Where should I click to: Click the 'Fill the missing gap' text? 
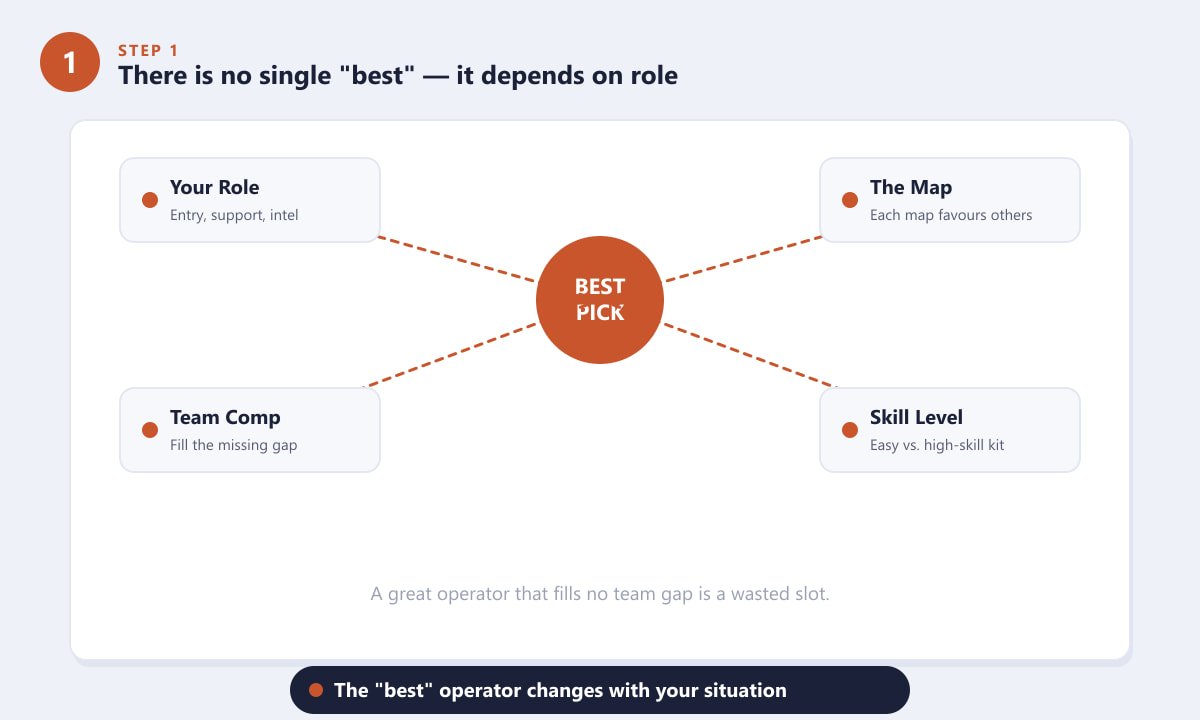[233, 445]
